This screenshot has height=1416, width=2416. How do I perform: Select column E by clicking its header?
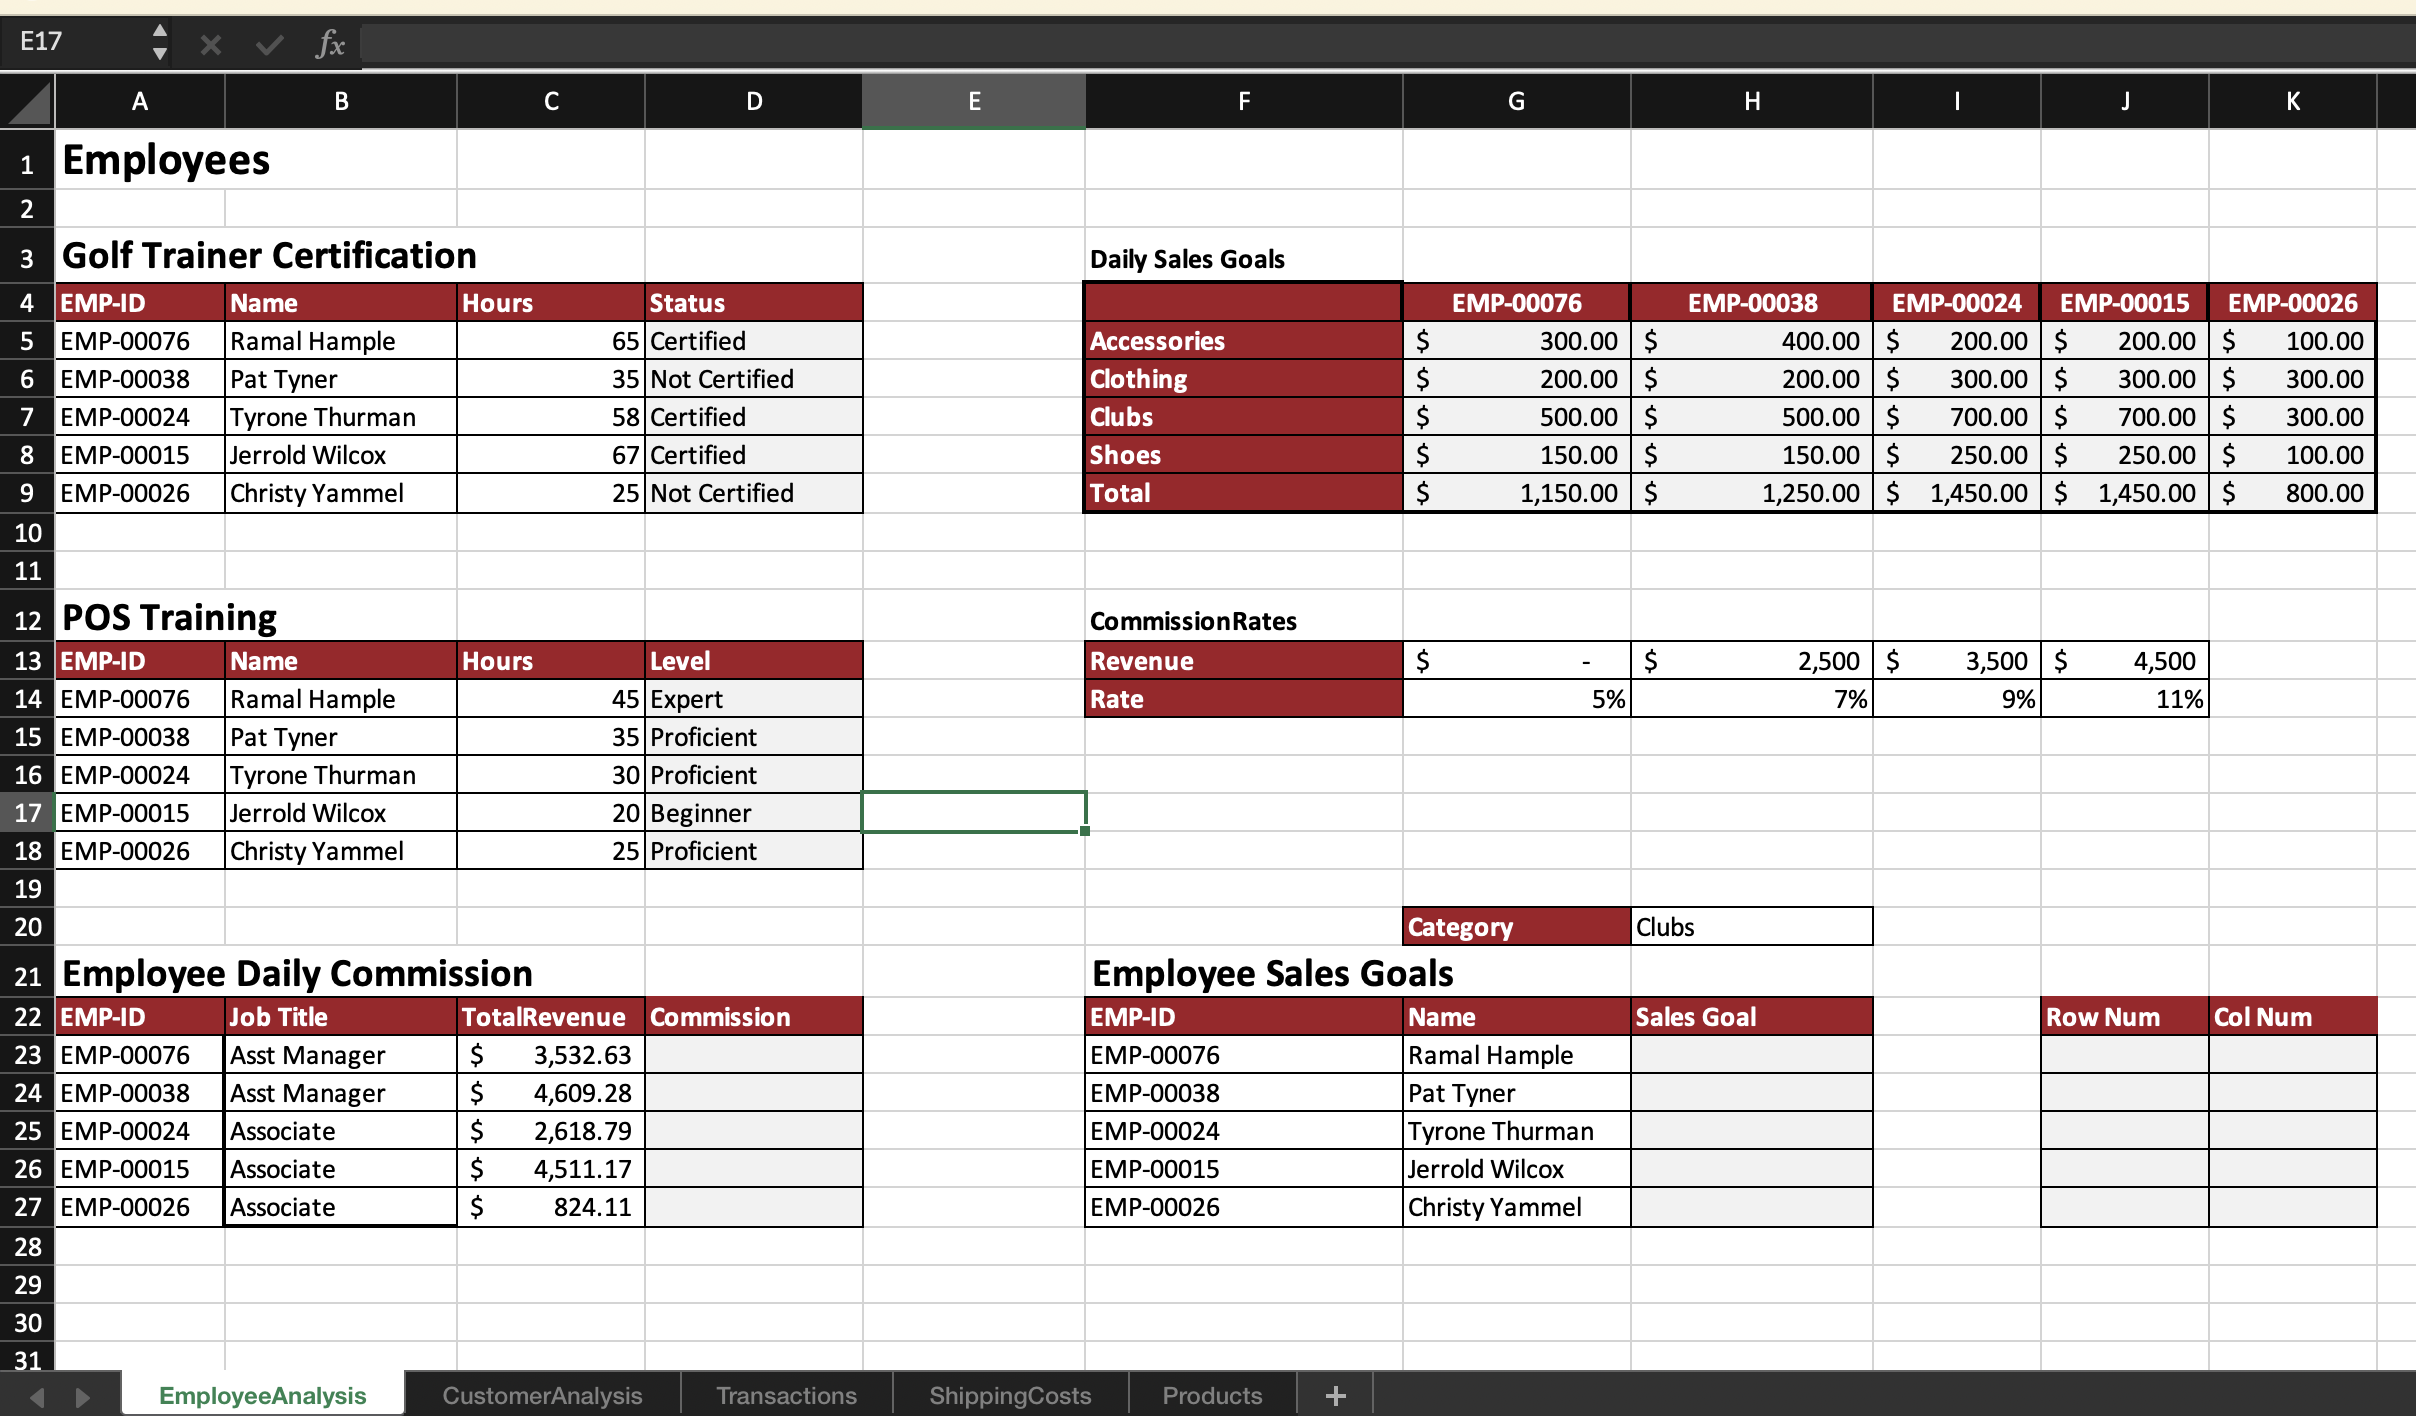[x=972, y=100]
